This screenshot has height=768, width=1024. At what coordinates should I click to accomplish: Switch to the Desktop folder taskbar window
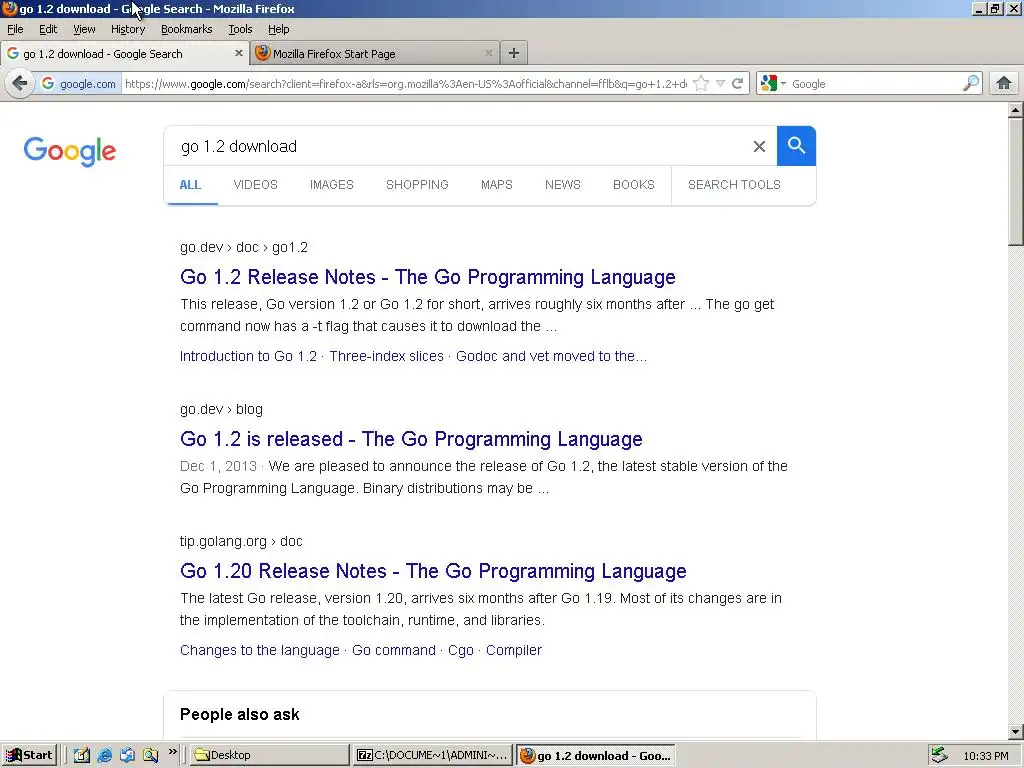269,755
